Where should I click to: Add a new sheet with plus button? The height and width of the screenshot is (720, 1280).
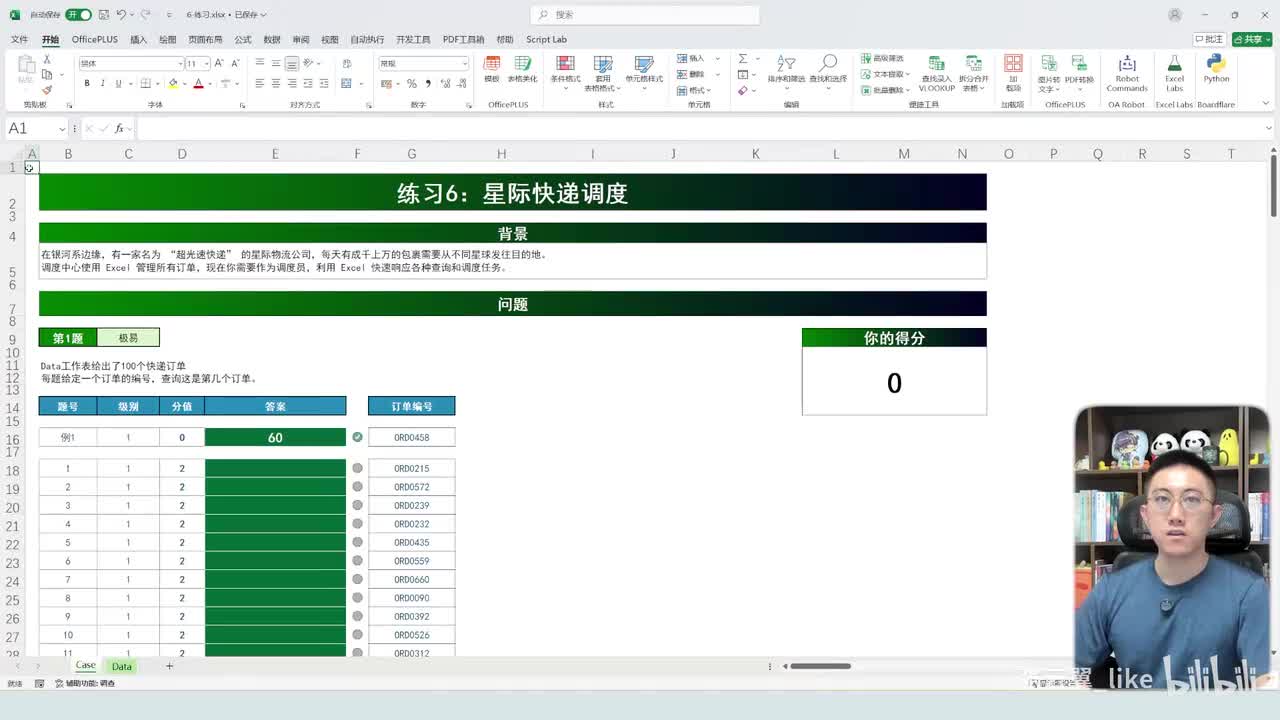[169, 666]
